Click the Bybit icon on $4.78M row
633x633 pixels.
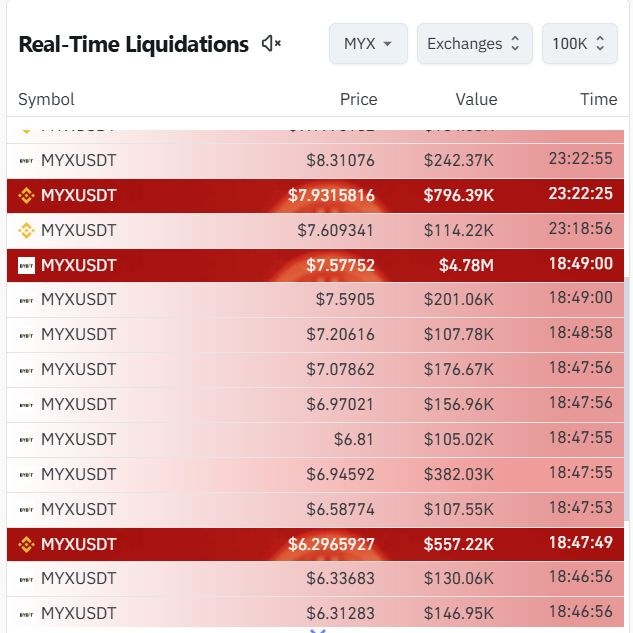click(x=26, y=266)
